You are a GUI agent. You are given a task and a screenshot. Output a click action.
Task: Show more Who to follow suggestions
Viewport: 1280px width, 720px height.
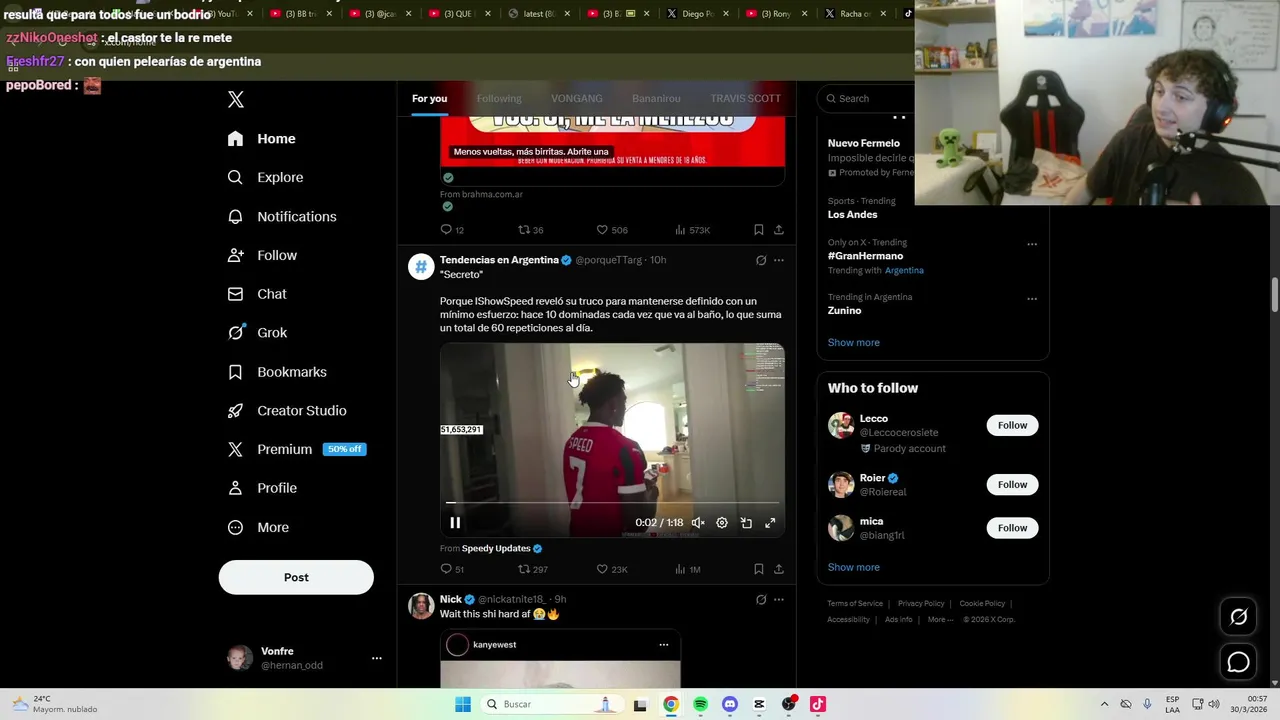pyautogui.click(x=853, y=567)
